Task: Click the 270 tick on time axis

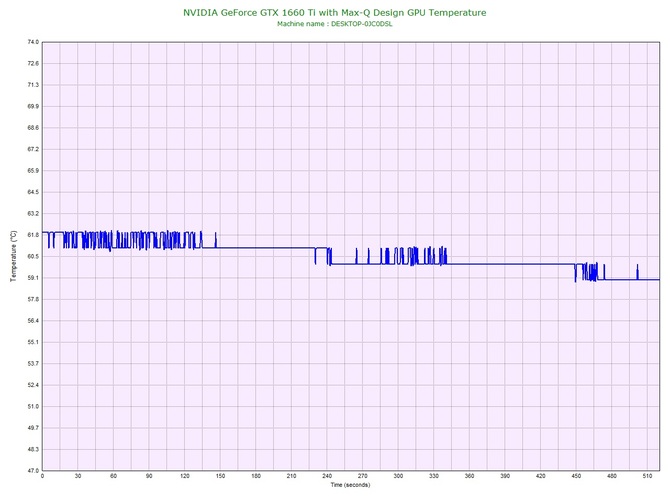Action: pos(363,476)
